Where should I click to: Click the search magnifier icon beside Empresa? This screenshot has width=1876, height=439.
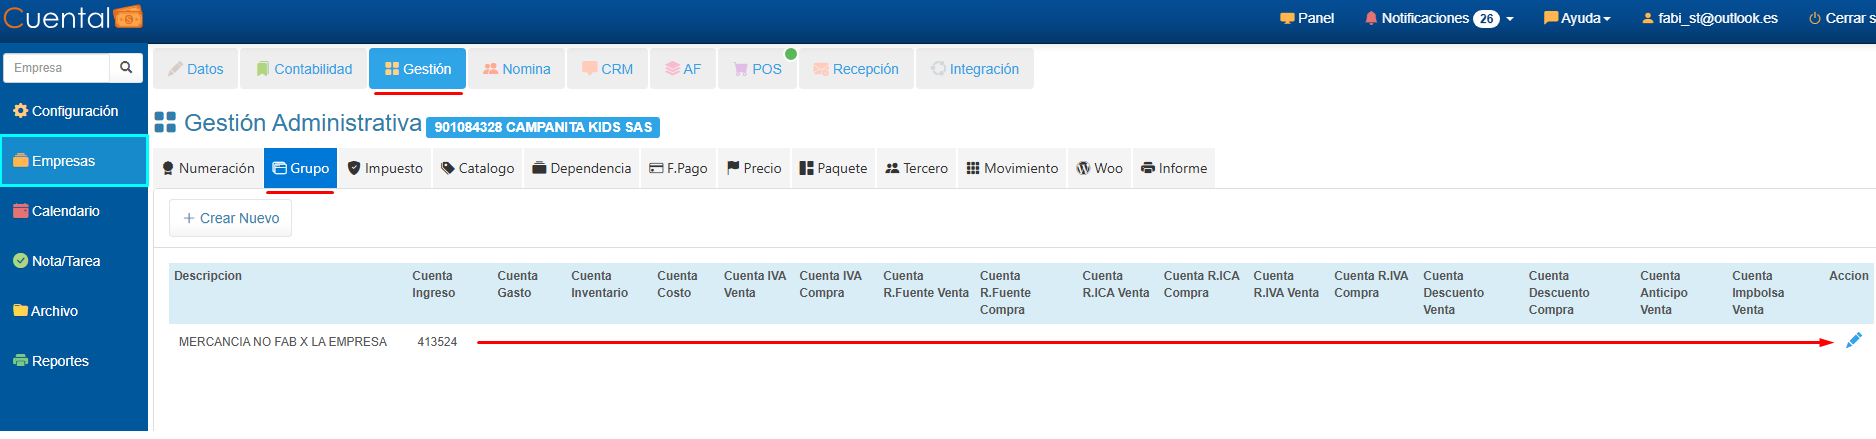[126, 68]
